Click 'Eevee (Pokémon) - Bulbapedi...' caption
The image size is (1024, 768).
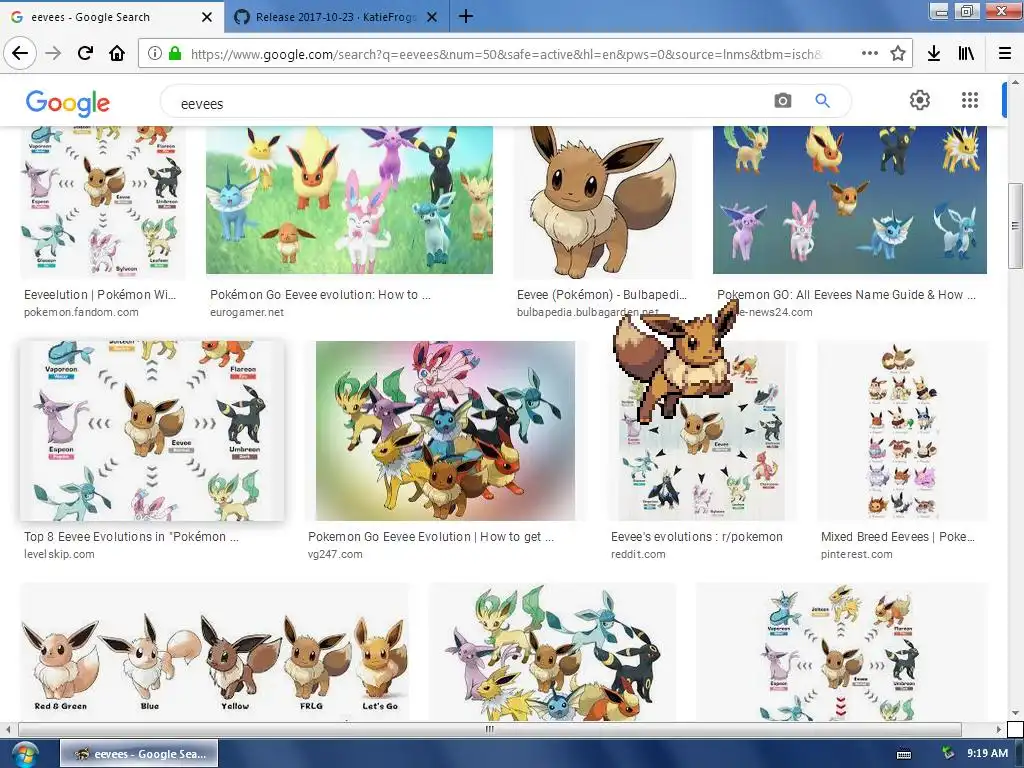point(601,295)
